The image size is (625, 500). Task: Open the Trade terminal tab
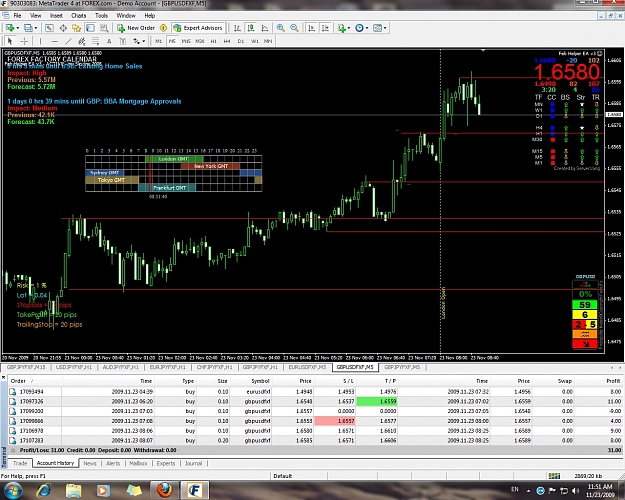[20, 463]
